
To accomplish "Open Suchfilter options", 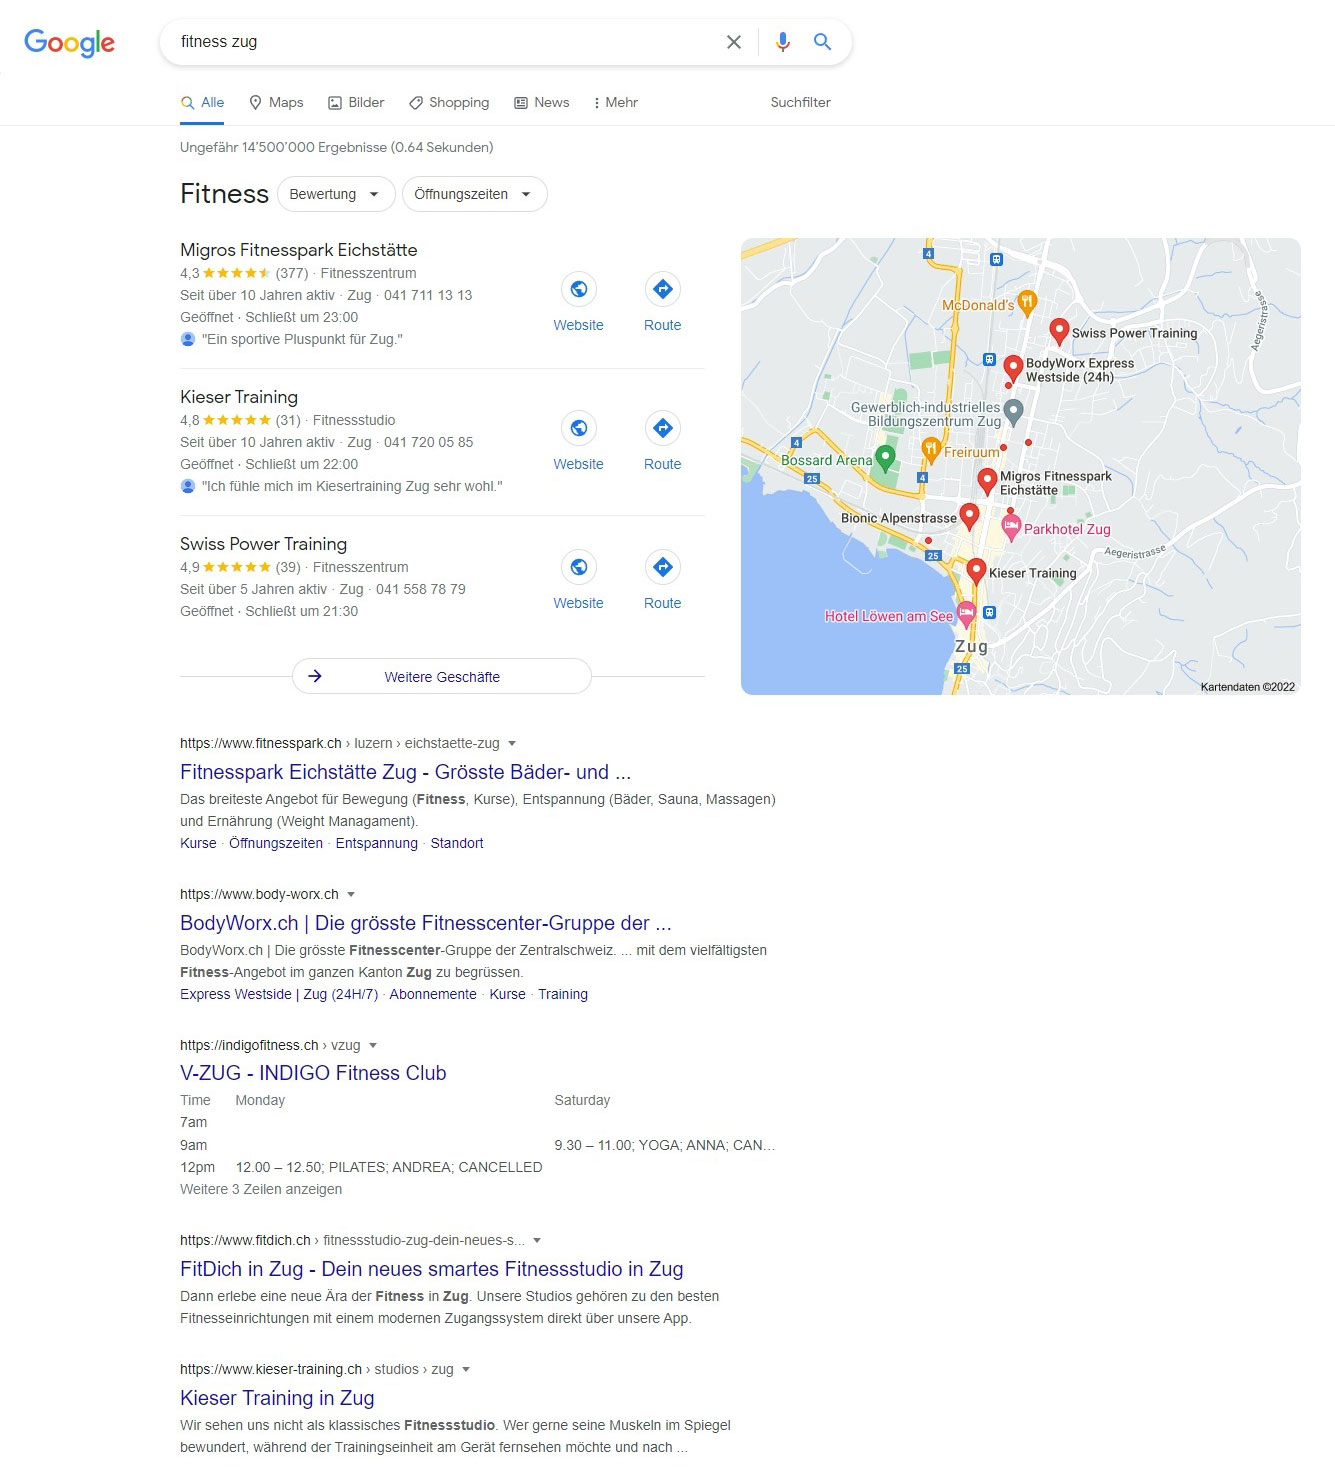I will click(800, 102).
